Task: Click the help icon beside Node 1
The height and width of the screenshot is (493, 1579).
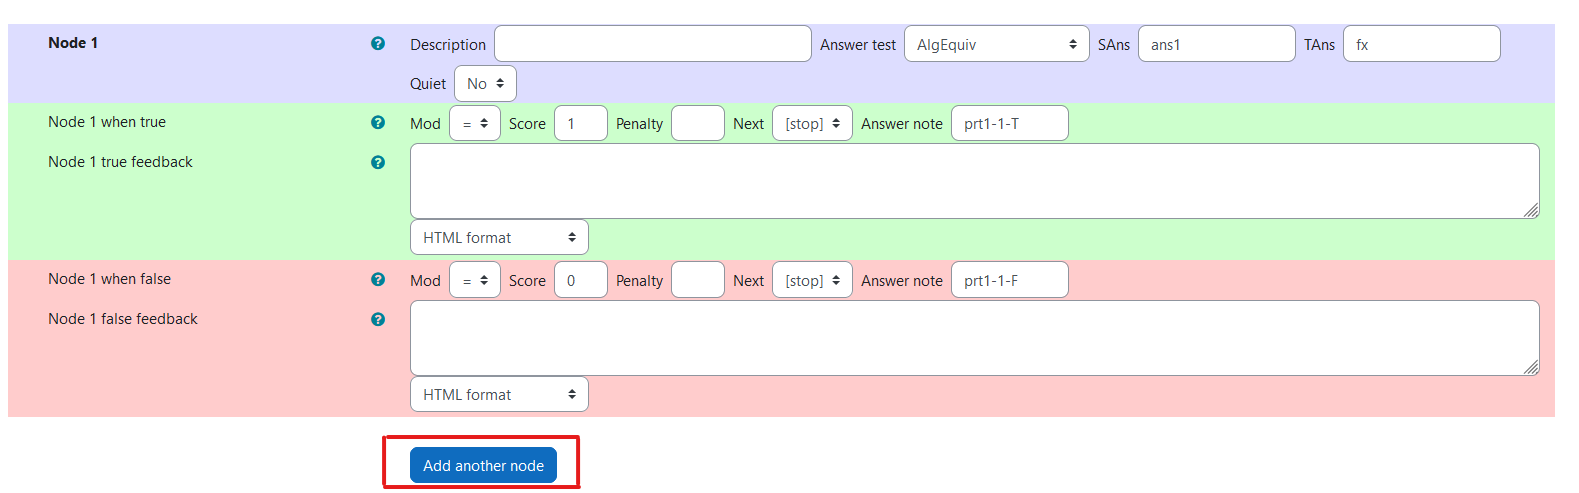Action: (378, 44)
